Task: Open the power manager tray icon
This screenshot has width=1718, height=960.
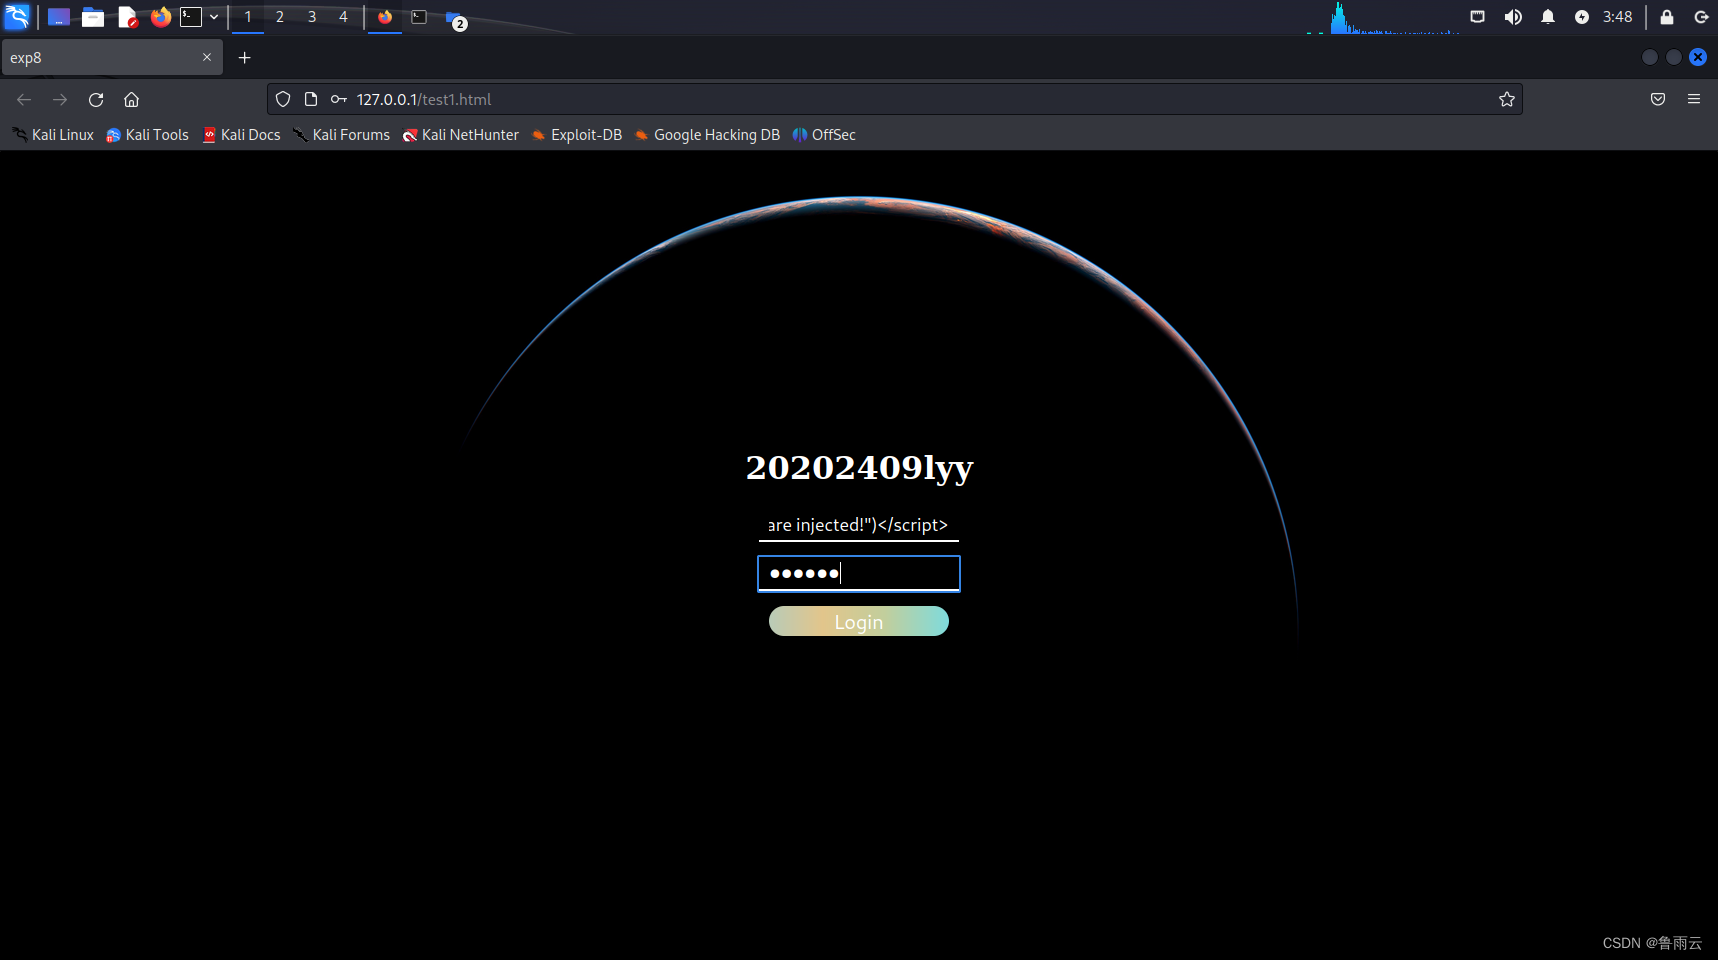Action: click(1582, 17)
